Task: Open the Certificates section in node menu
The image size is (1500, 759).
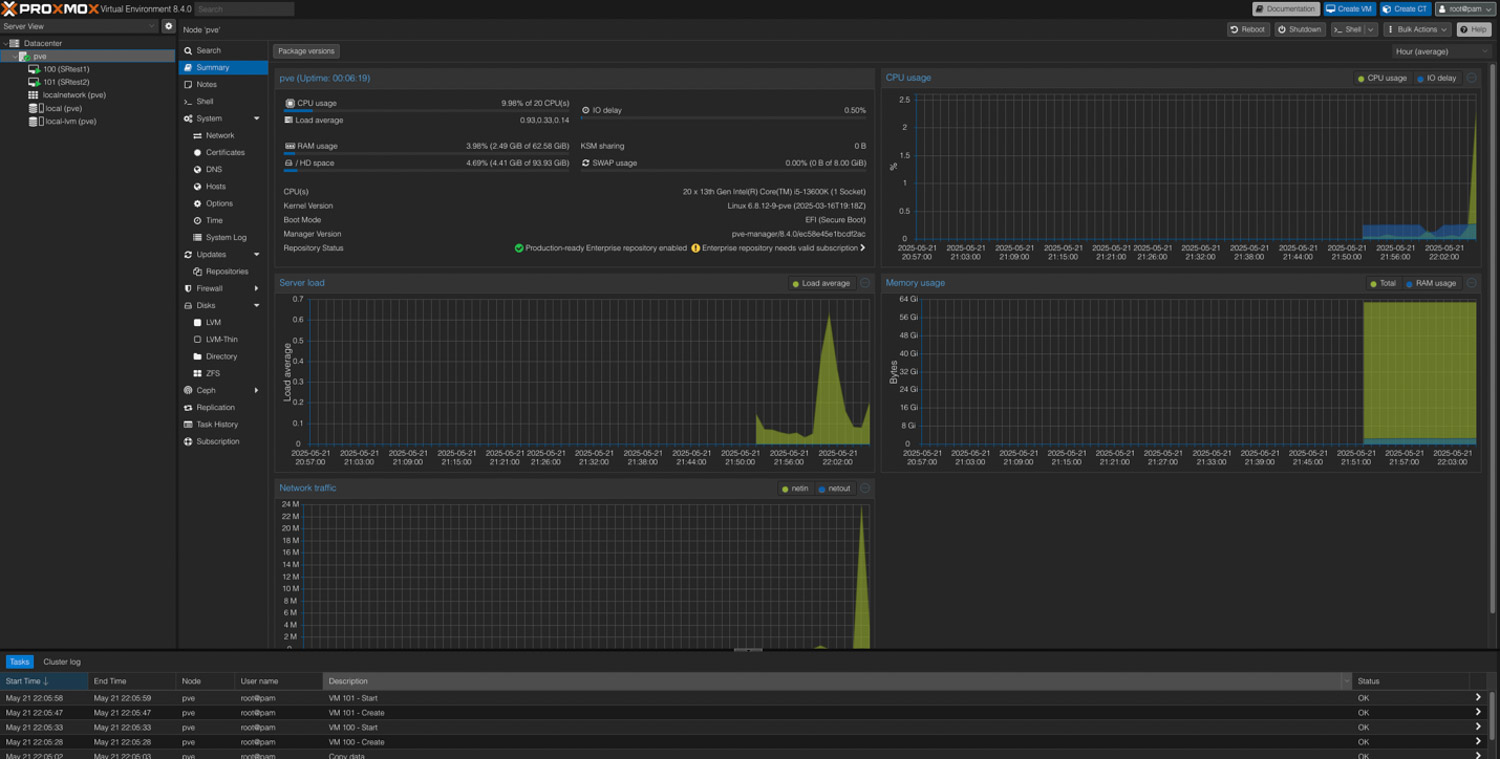Action: 225,152
